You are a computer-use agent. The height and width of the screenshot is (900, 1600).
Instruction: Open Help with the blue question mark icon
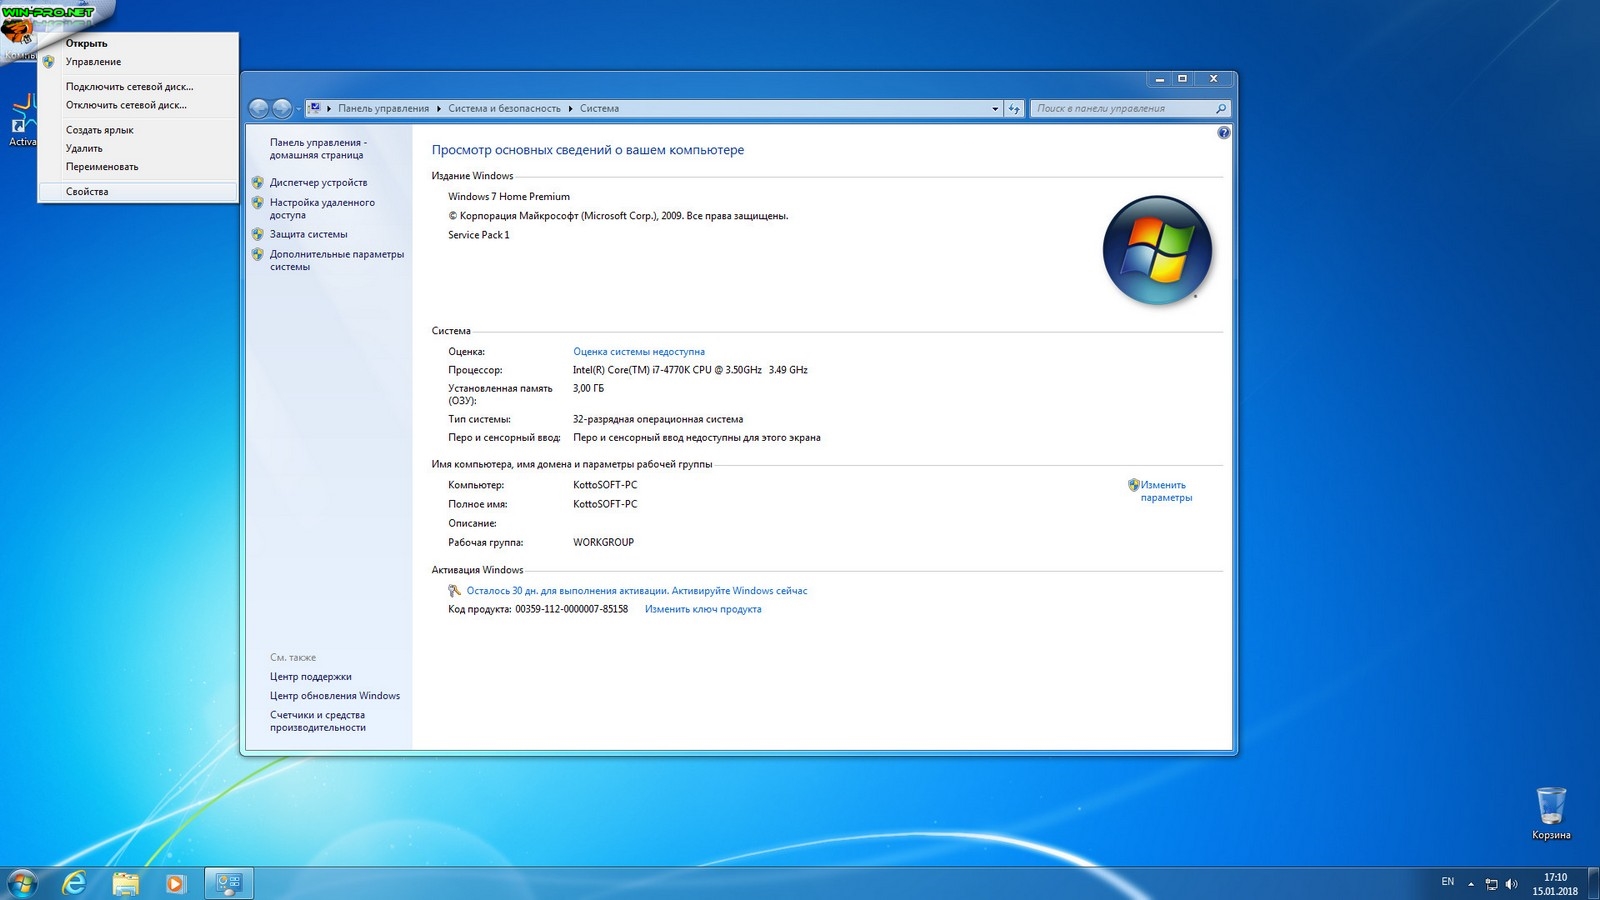tap(1223, 133)
